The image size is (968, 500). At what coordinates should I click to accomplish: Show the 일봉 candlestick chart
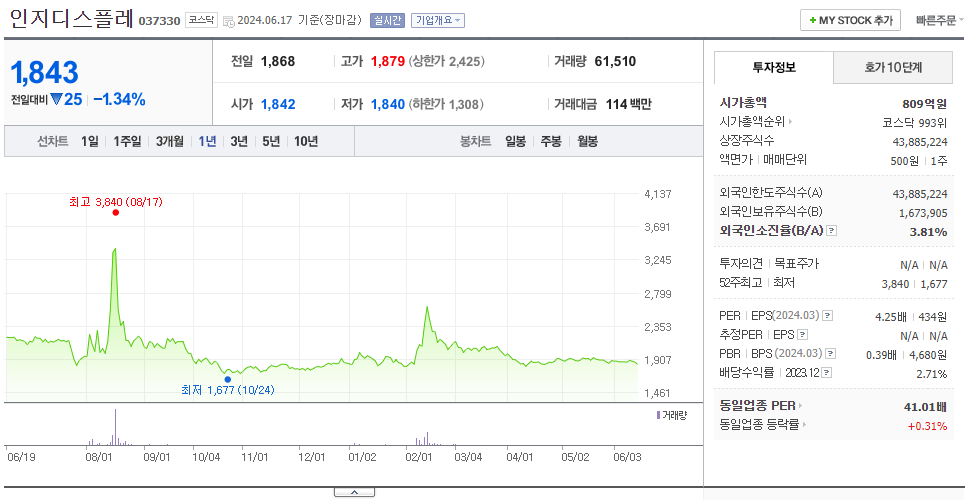[x=515, y=141]
